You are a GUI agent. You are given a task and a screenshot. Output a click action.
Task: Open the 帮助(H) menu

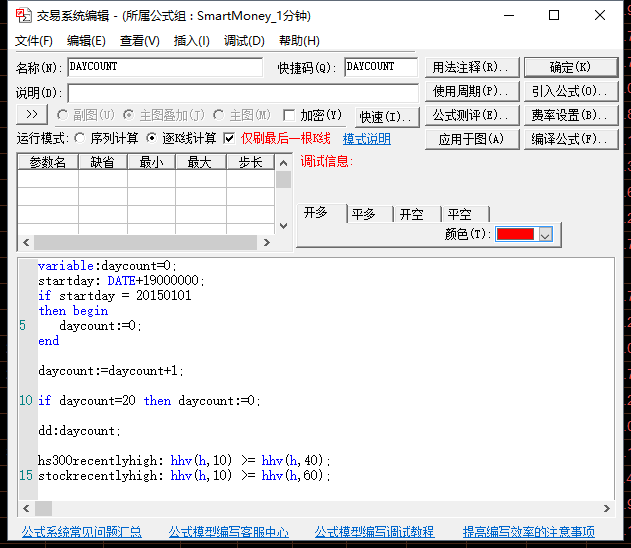[299, 41]
